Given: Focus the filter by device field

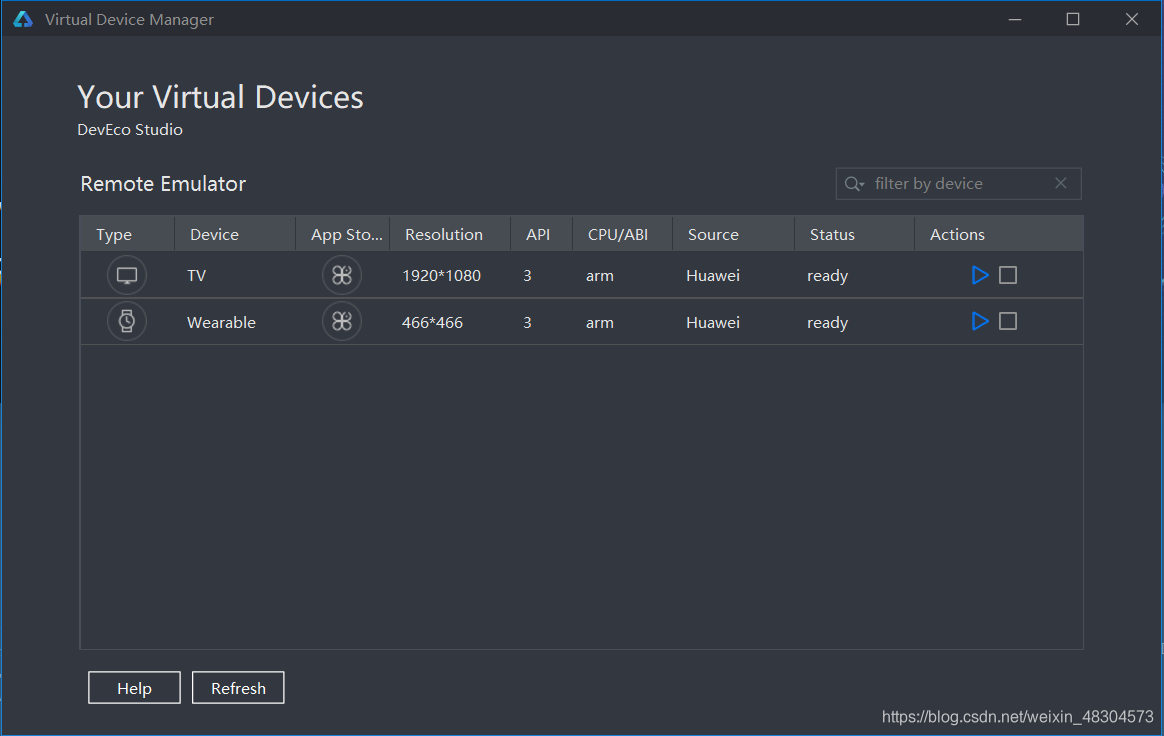Looking at the screenshot, I should [x=958, y=183].
